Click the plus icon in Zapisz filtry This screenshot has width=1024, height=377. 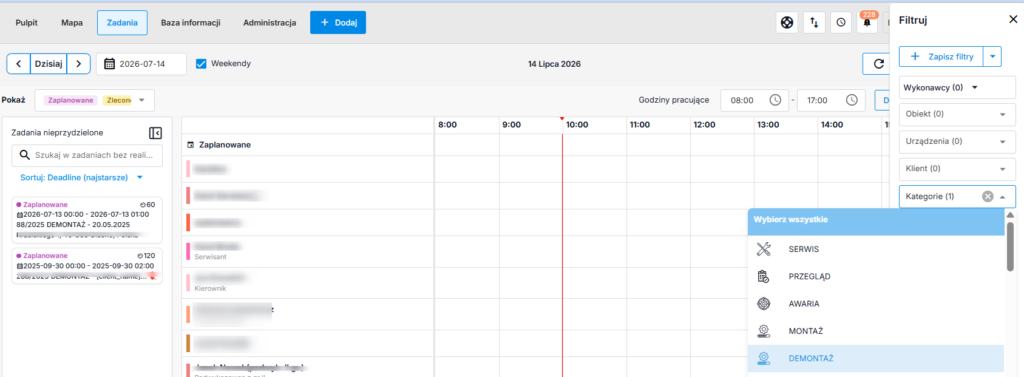(915, 57)
